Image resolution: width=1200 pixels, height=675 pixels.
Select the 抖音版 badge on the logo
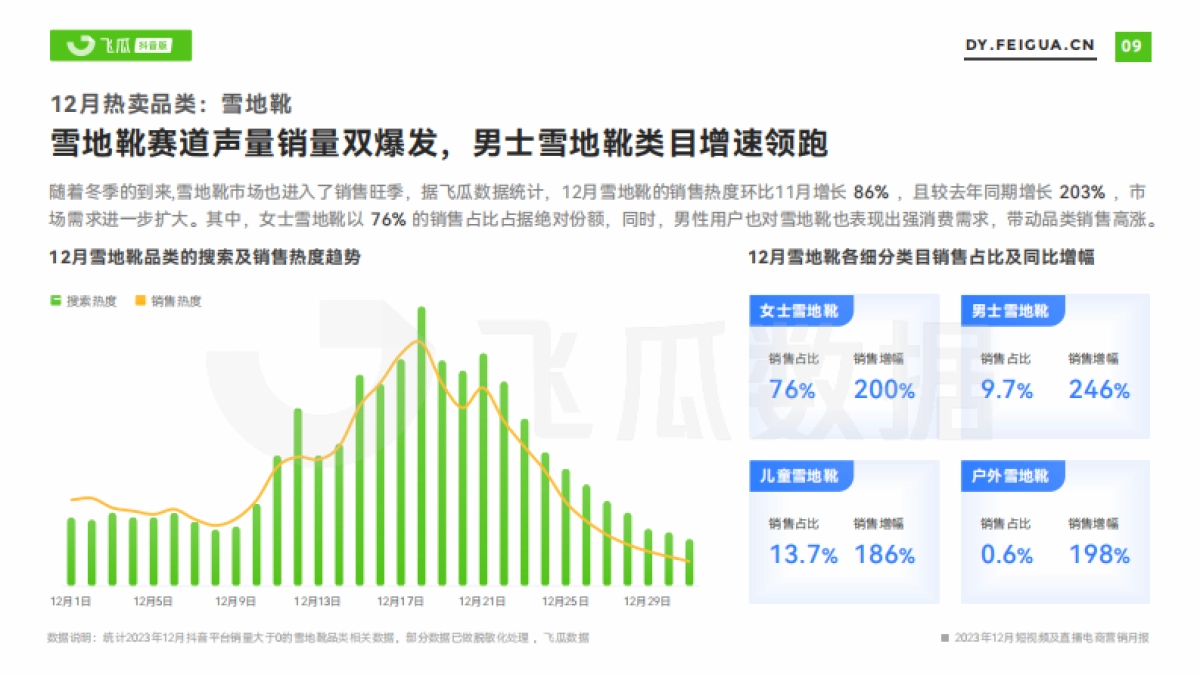click(155, 45)
